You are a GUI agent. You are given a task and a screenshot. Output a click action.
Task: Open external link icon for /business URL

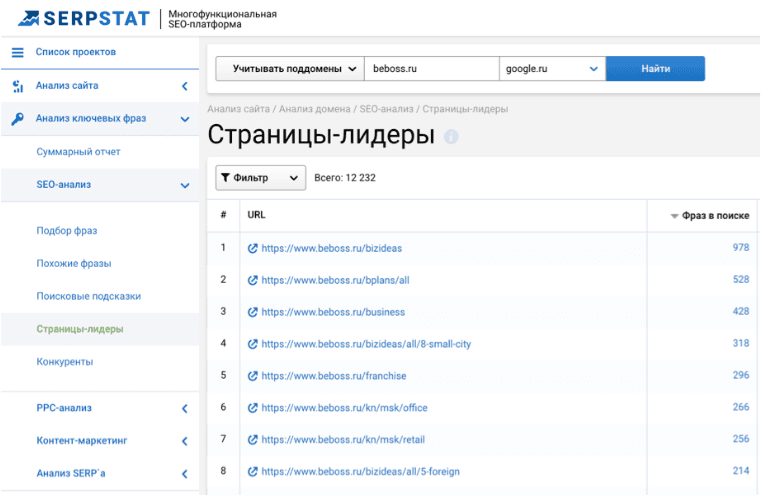(253, 312)
